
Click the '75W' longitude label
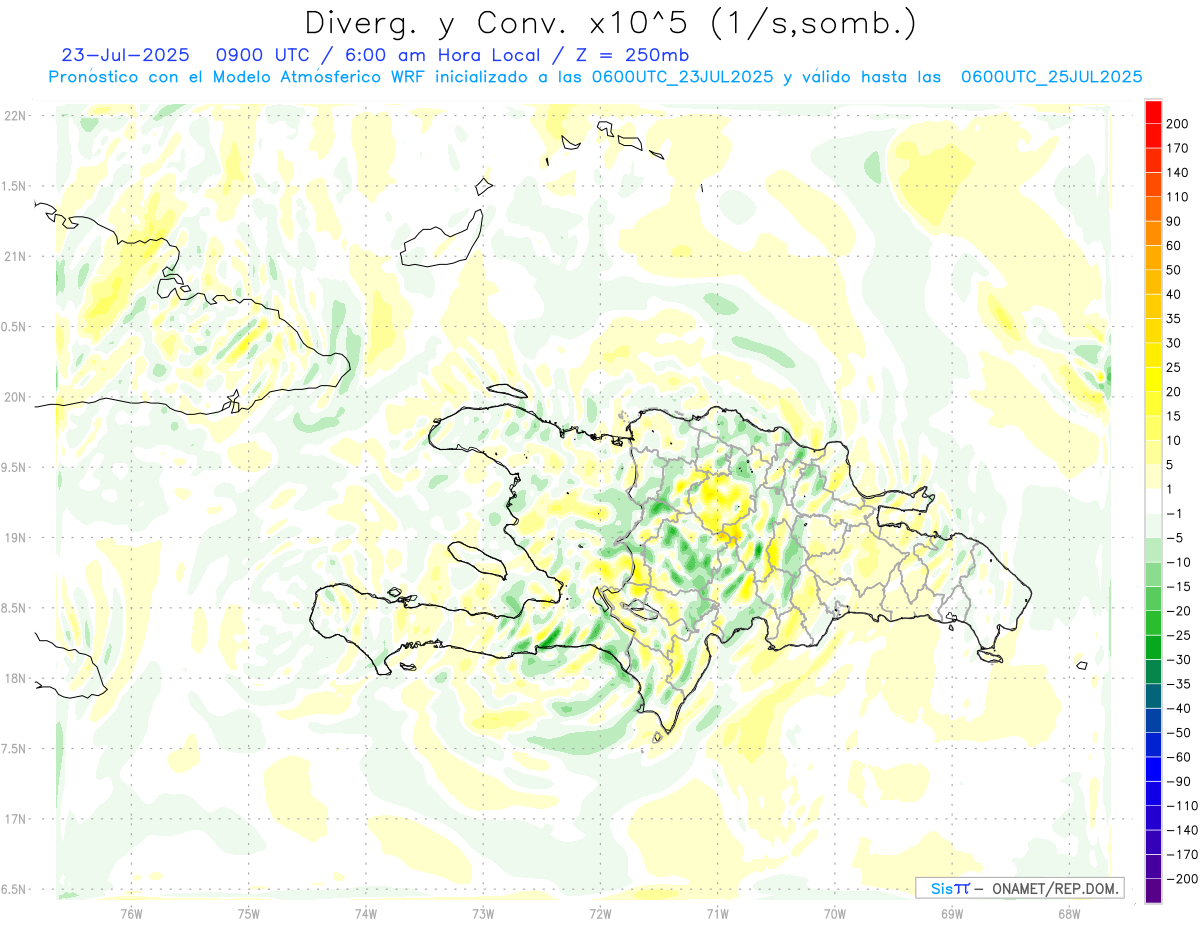pos(249,914)
